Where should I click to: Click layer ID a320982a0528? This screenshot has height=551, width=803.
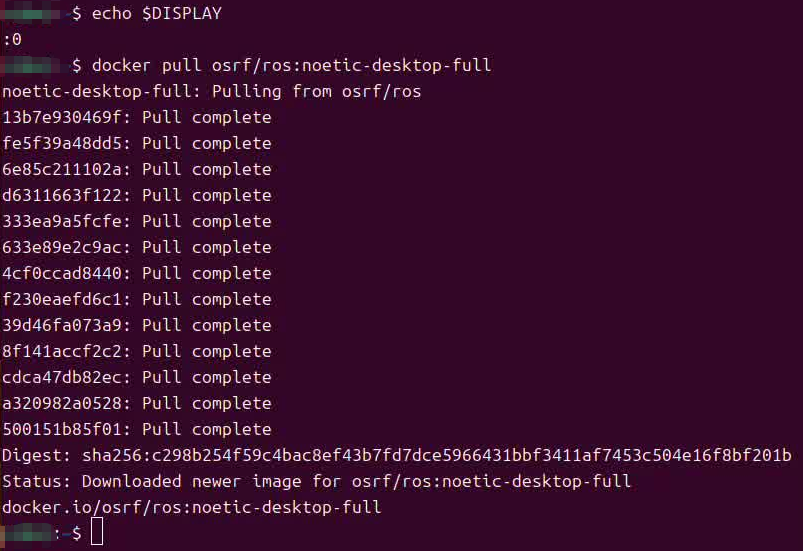click(x=62, y=404)
